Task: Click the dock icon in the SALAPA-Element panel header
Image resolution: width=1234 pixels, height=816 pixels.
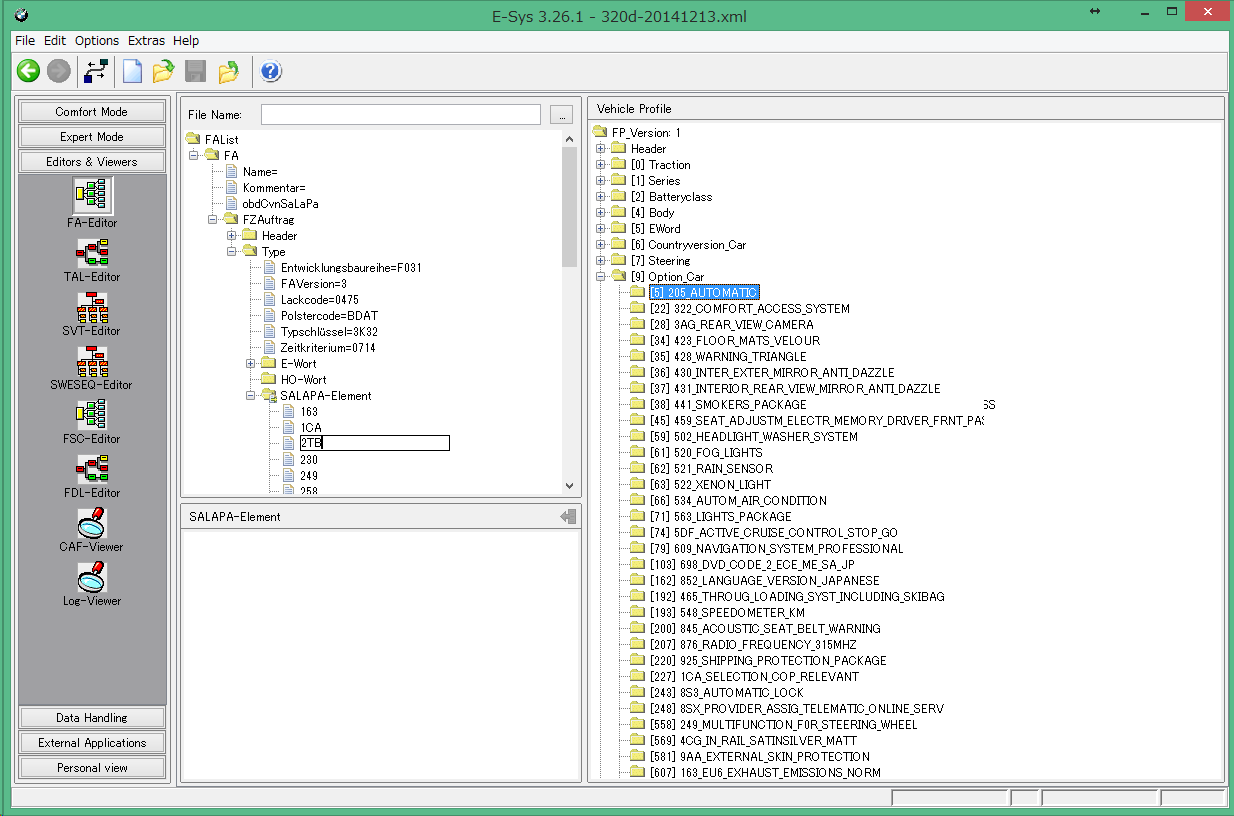Action: [x=568, y=516]
